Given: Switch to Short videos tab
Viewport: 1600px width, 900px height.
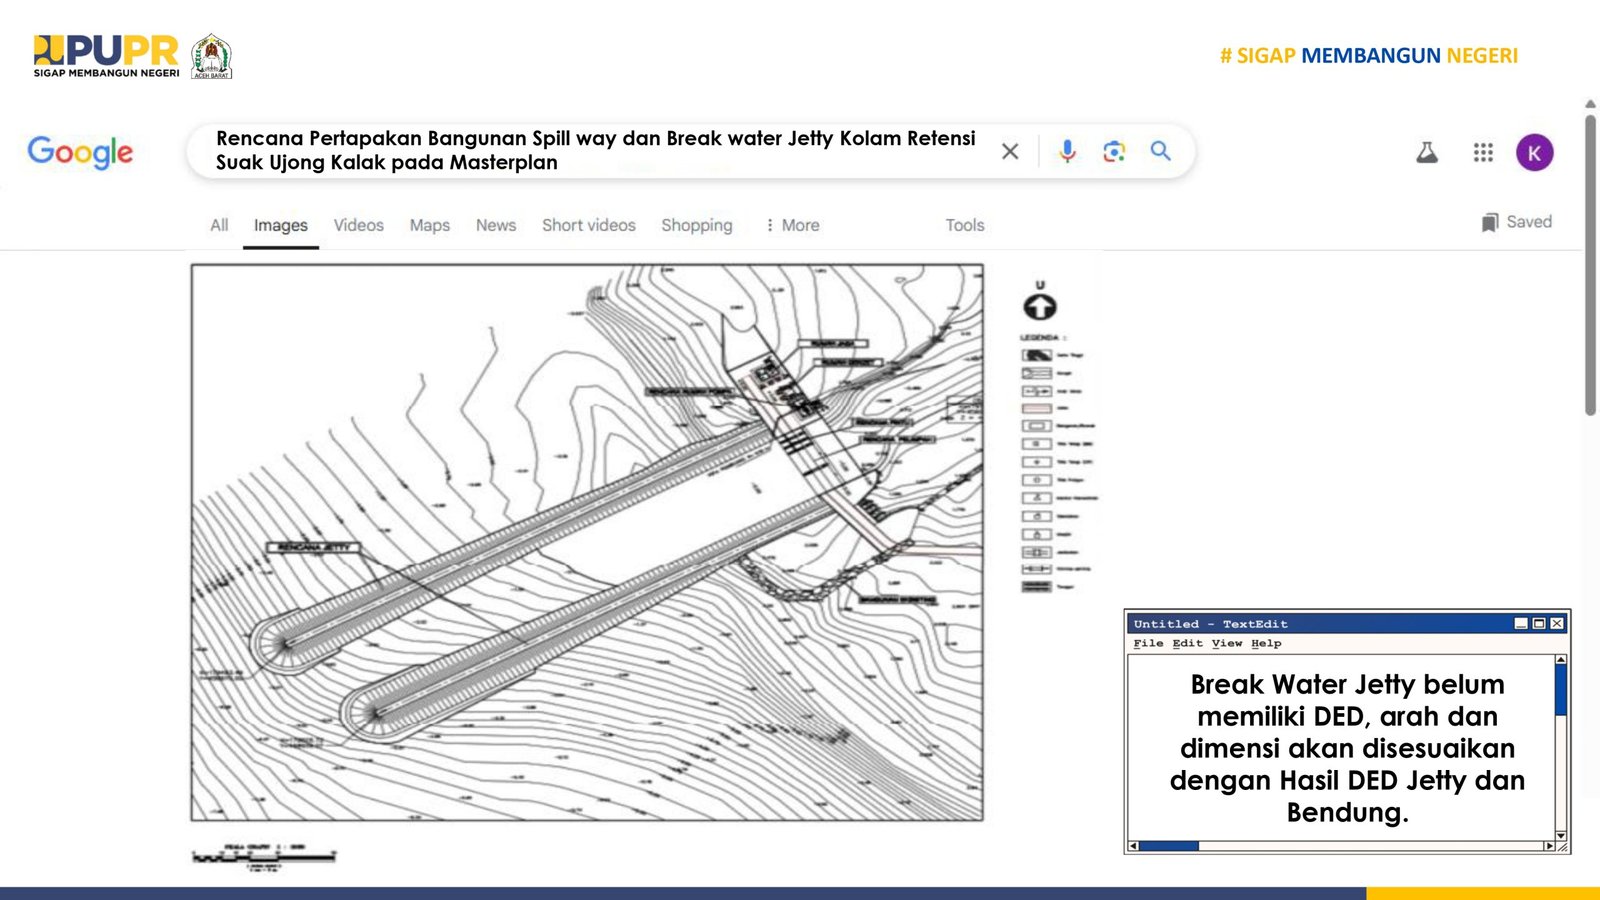Looking at the screenshot, I should [x=589, y=225].
